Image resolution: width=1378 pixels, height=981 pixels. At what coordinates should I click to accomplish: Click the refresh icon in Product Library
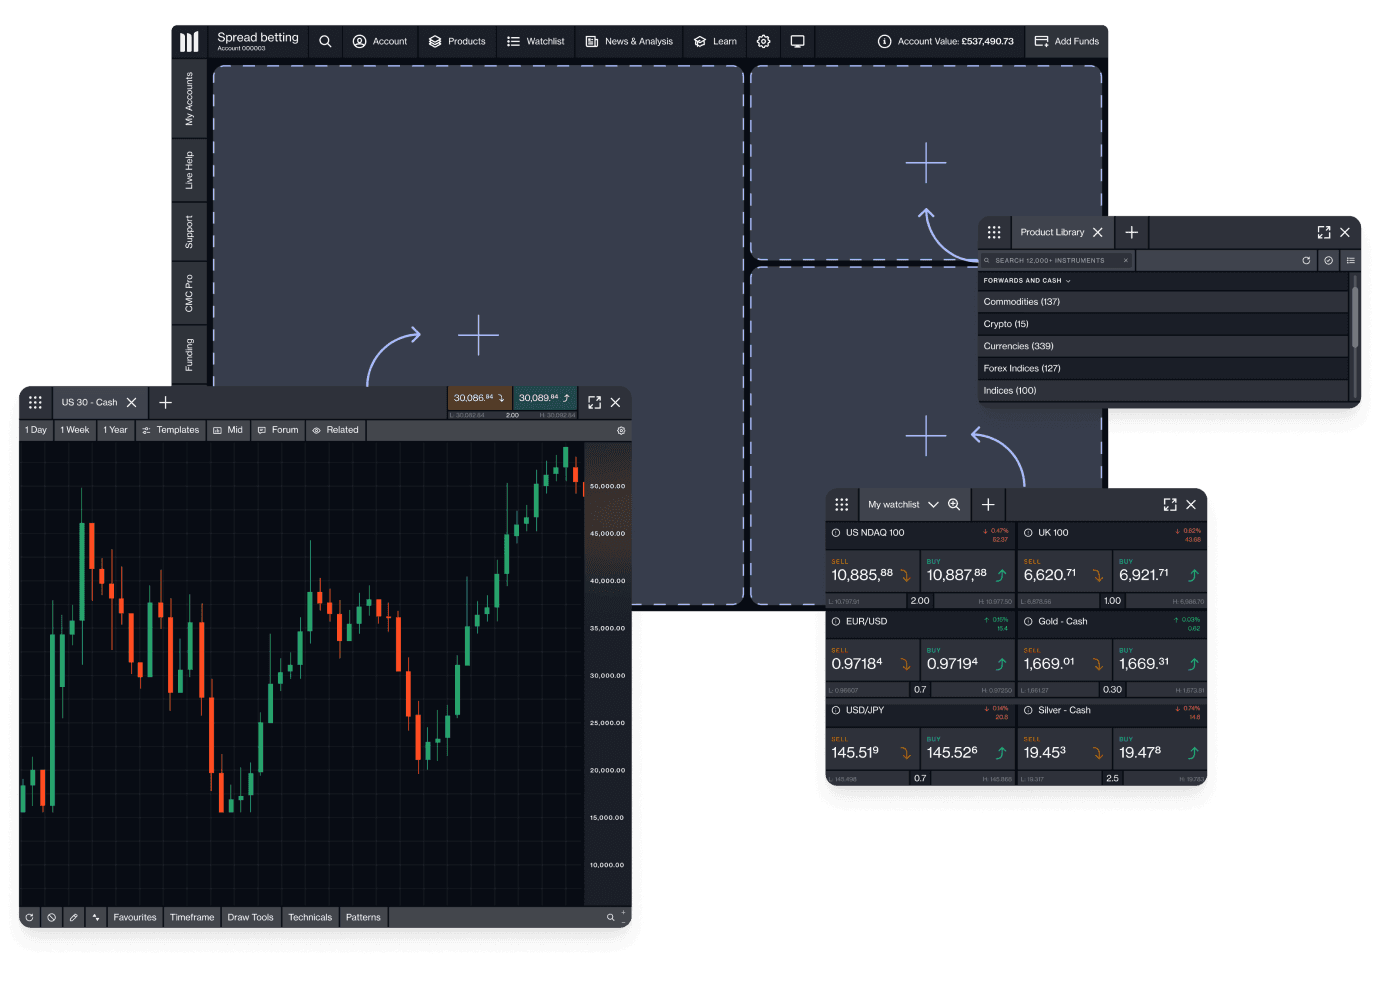point(1306,260)
